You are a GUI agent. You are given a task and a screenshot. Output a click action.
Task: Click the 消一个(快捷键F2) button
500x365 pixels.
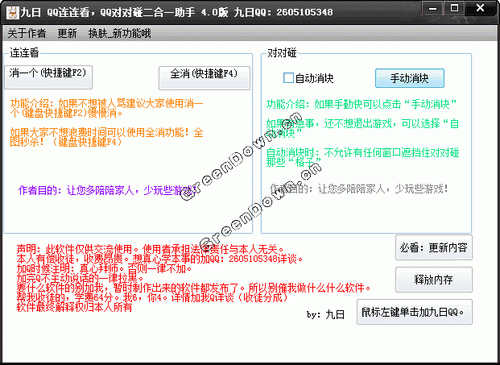pyautogui.click(x=48, y=77)
